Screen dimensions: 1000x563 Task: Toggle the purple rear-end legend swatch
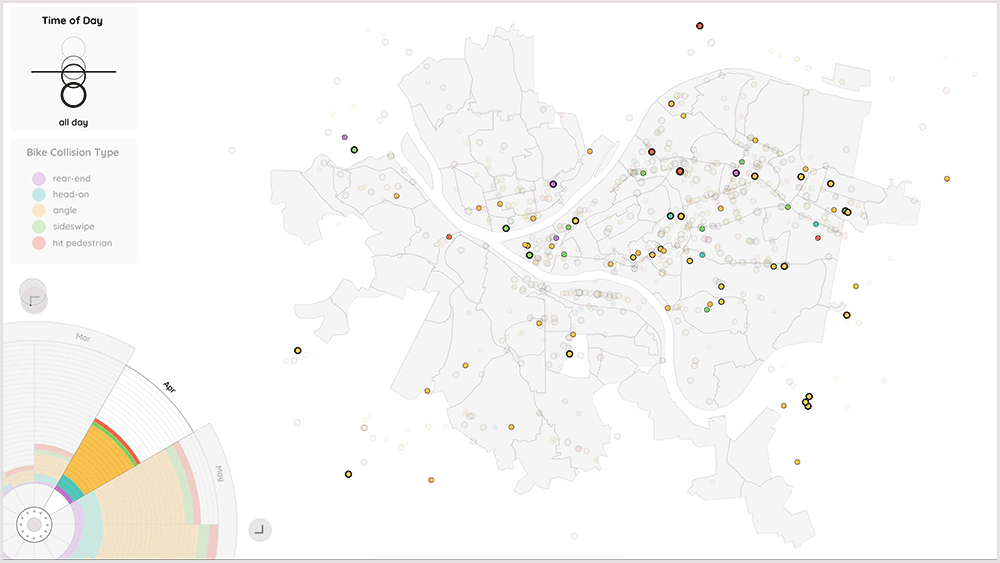tap(39, 179)
